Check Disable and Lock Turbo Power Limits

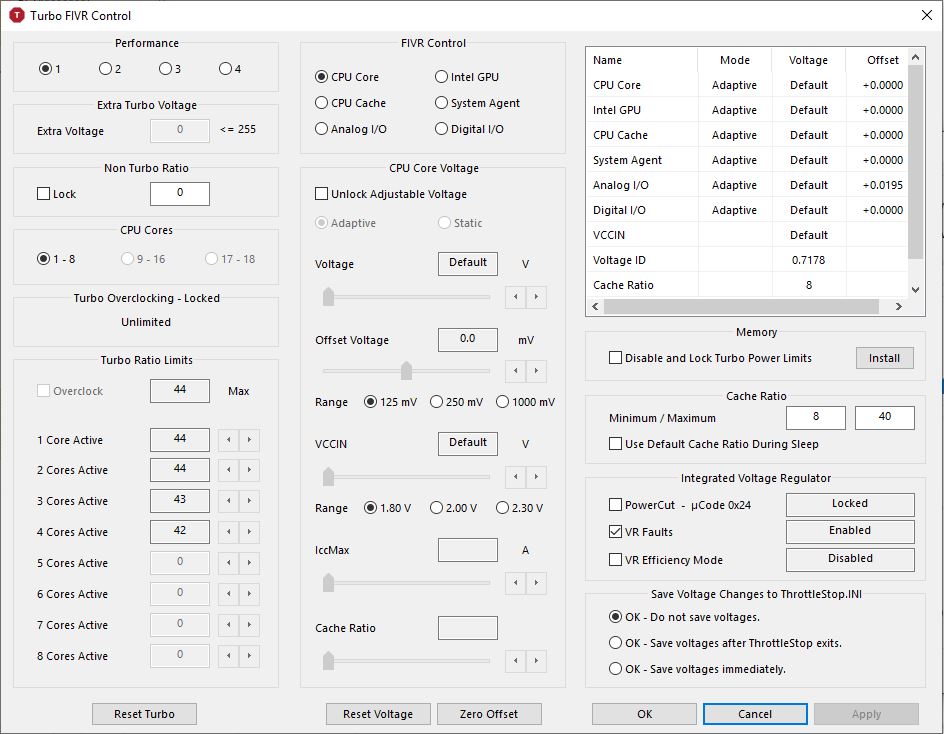point(615,358)
